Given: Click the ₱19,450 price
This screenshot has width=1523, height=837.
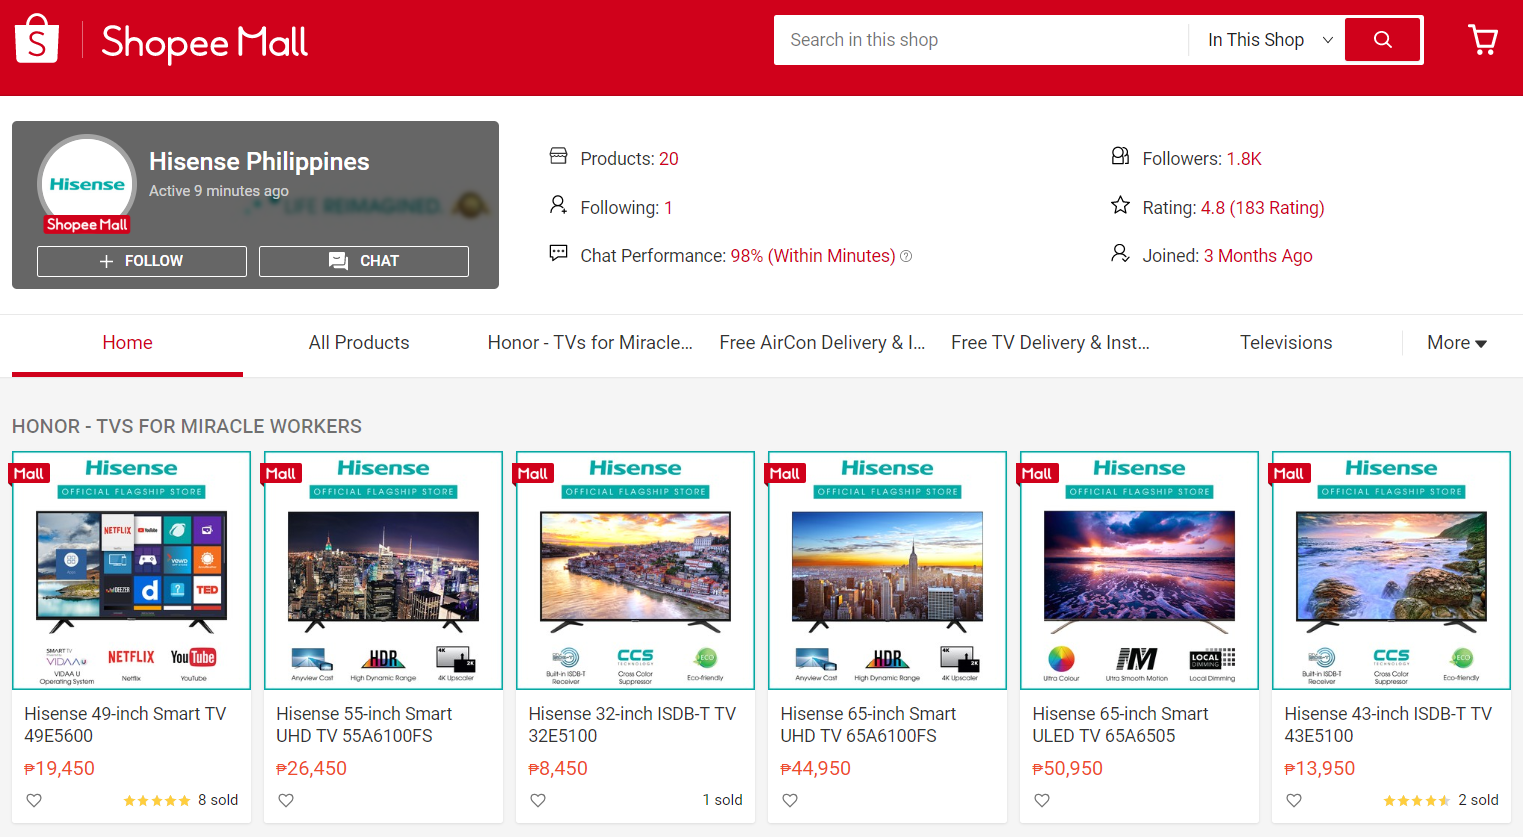Looking at the screenshot, I should click(x=59, y=768).
